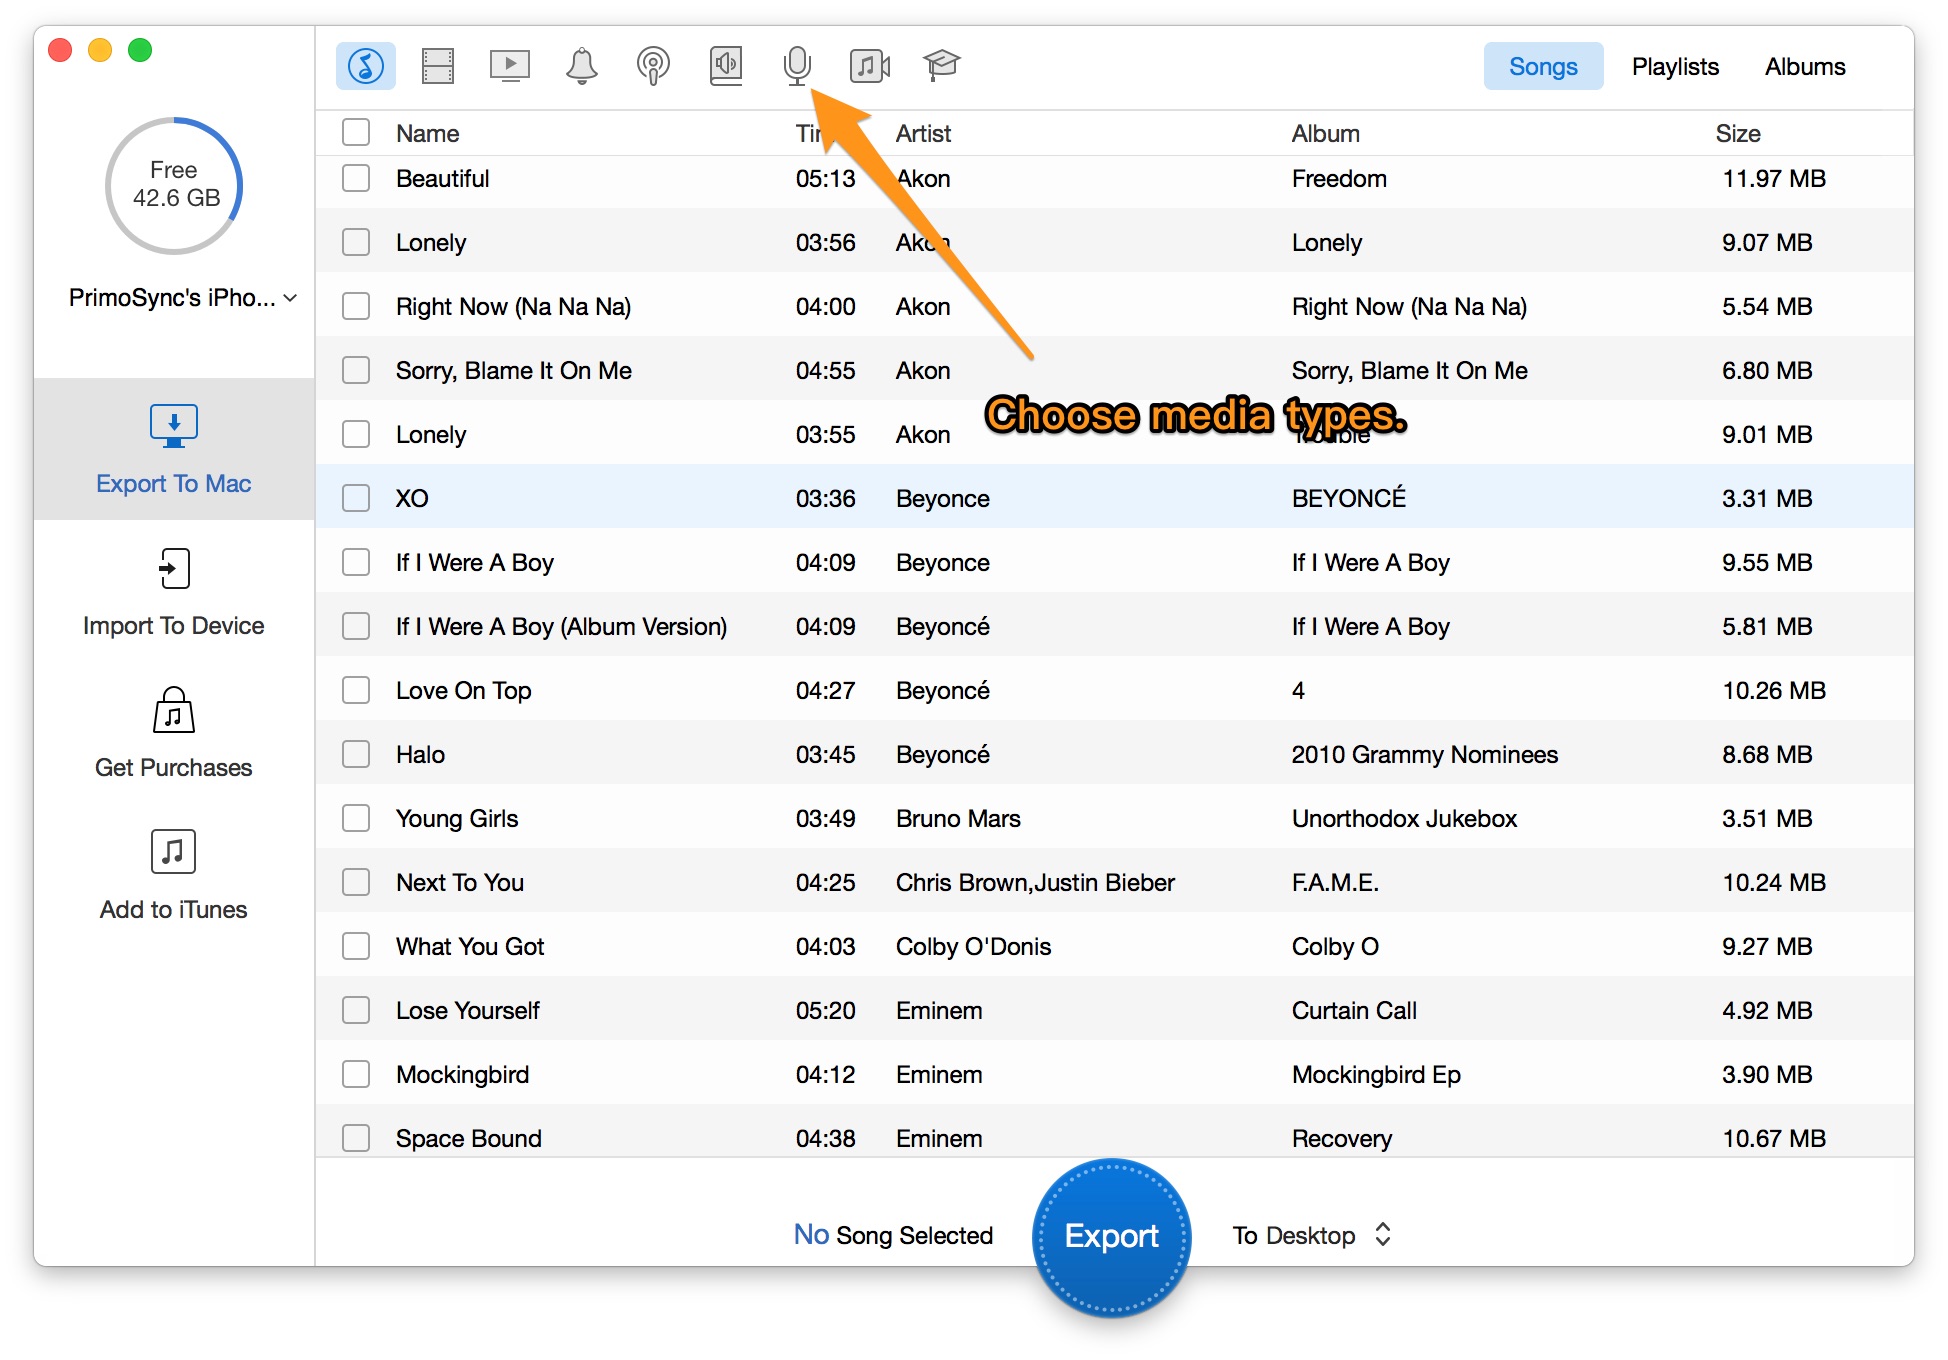
Task: Click artist Bruno Mars
Action: [958, 818]
